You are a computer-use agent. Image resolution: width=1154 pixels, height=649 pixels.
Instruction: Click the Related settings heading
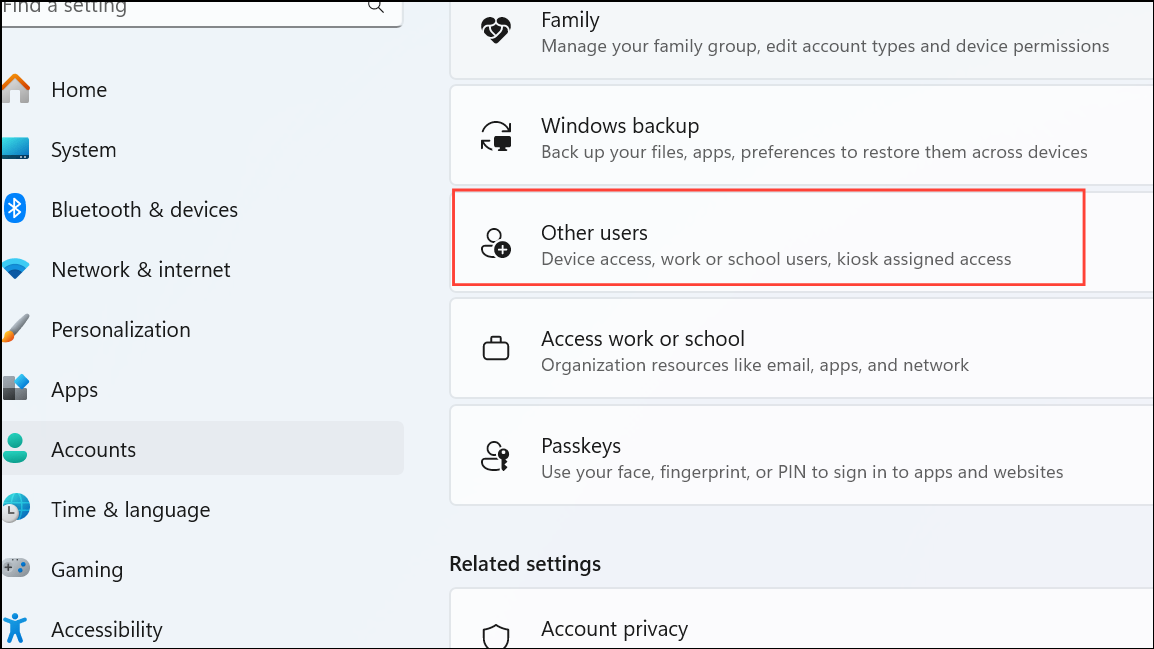[525, 564]
